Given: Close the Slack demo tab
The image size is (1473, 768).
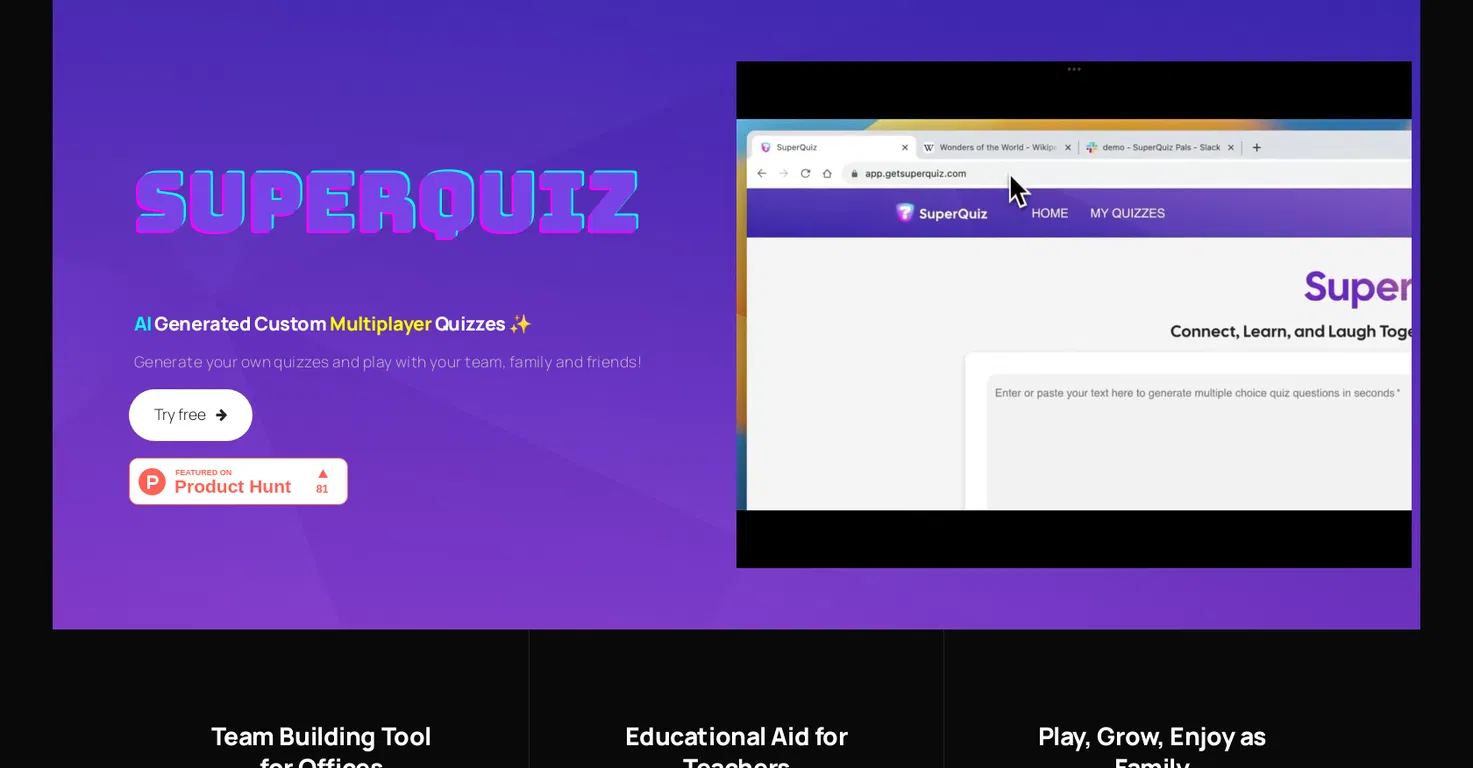Looking at the screenshot, I should coord(1231,147).
